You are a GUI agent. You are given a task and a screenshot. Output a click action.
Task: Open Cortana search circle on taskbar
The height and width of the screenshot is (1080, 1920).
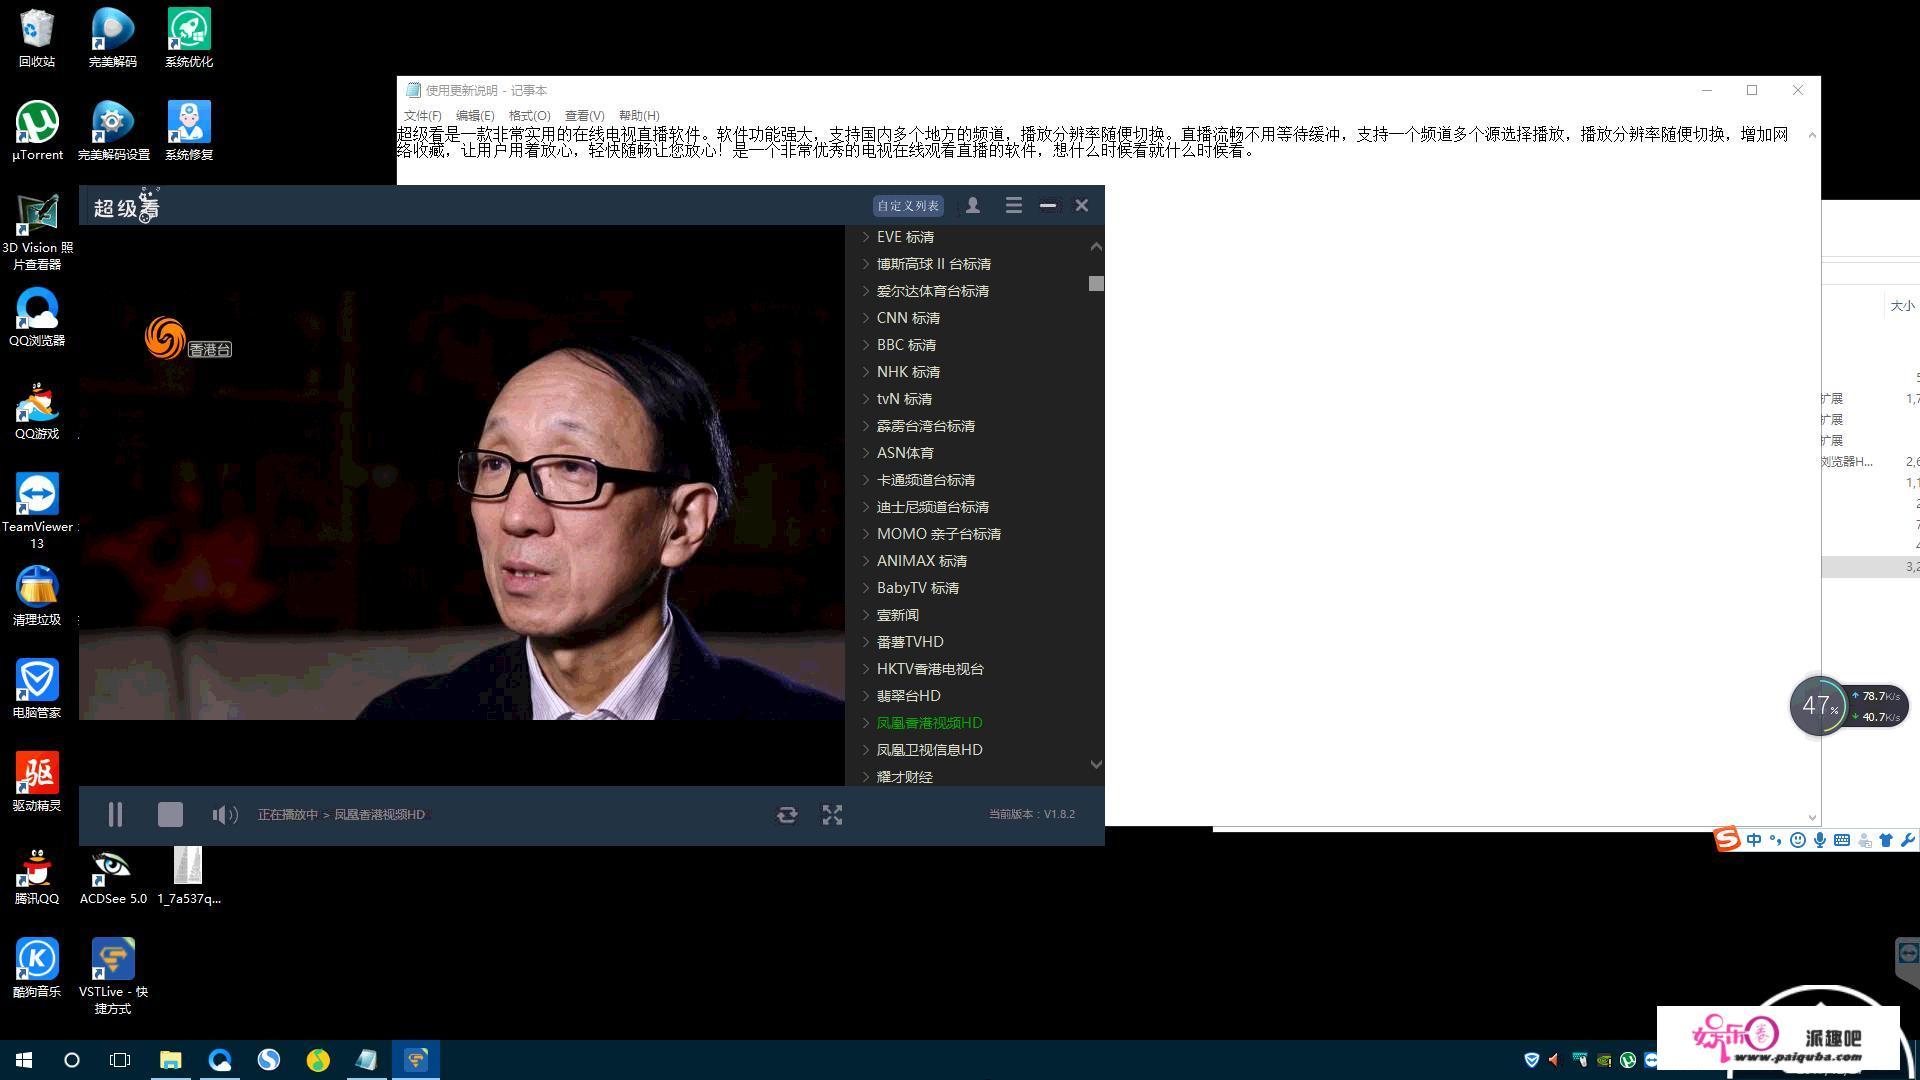click(72, 1060)
